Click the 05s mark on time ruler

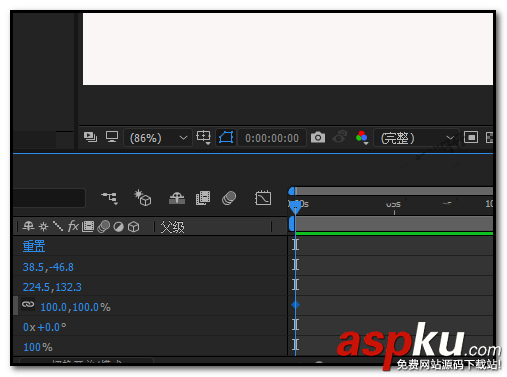[393, 204]
